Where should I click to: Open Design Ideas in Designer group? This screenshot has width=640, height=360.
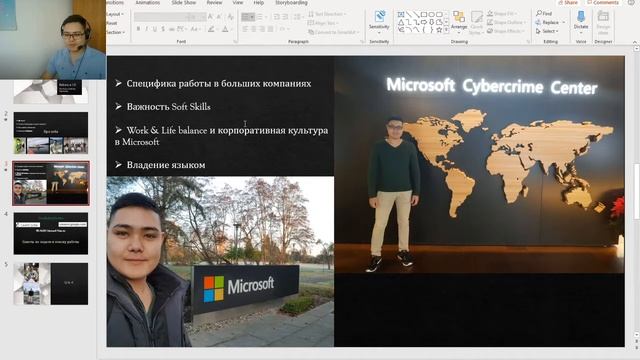603,22
